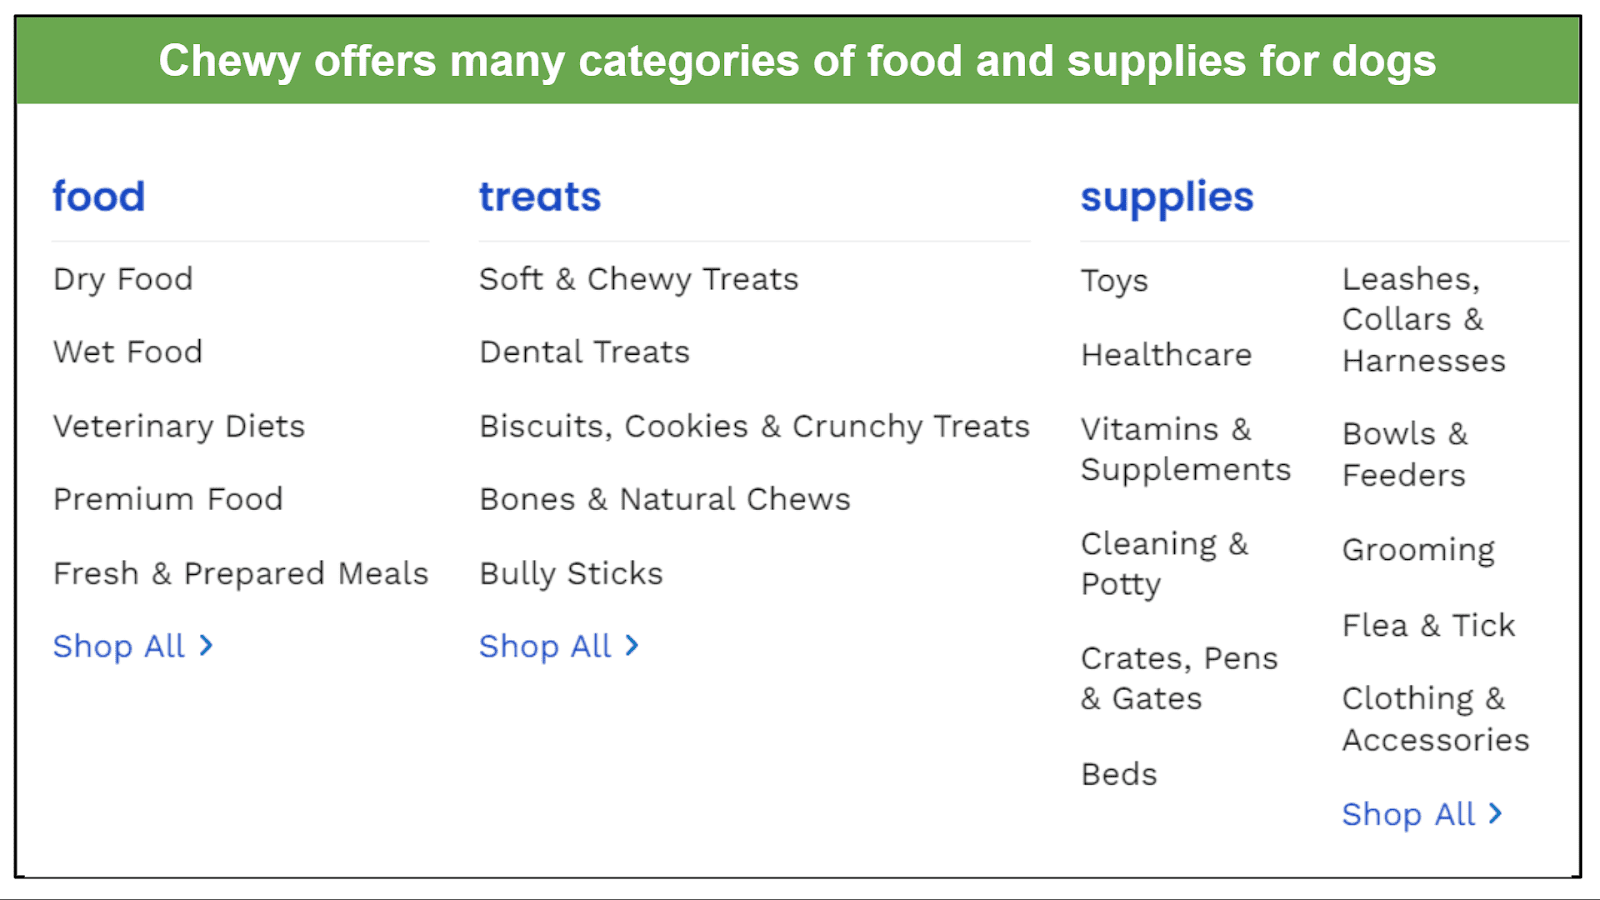Screen dimensions: 1600x900
Task: Click Fresh & Prepared Meals
Action: (241, 573)
